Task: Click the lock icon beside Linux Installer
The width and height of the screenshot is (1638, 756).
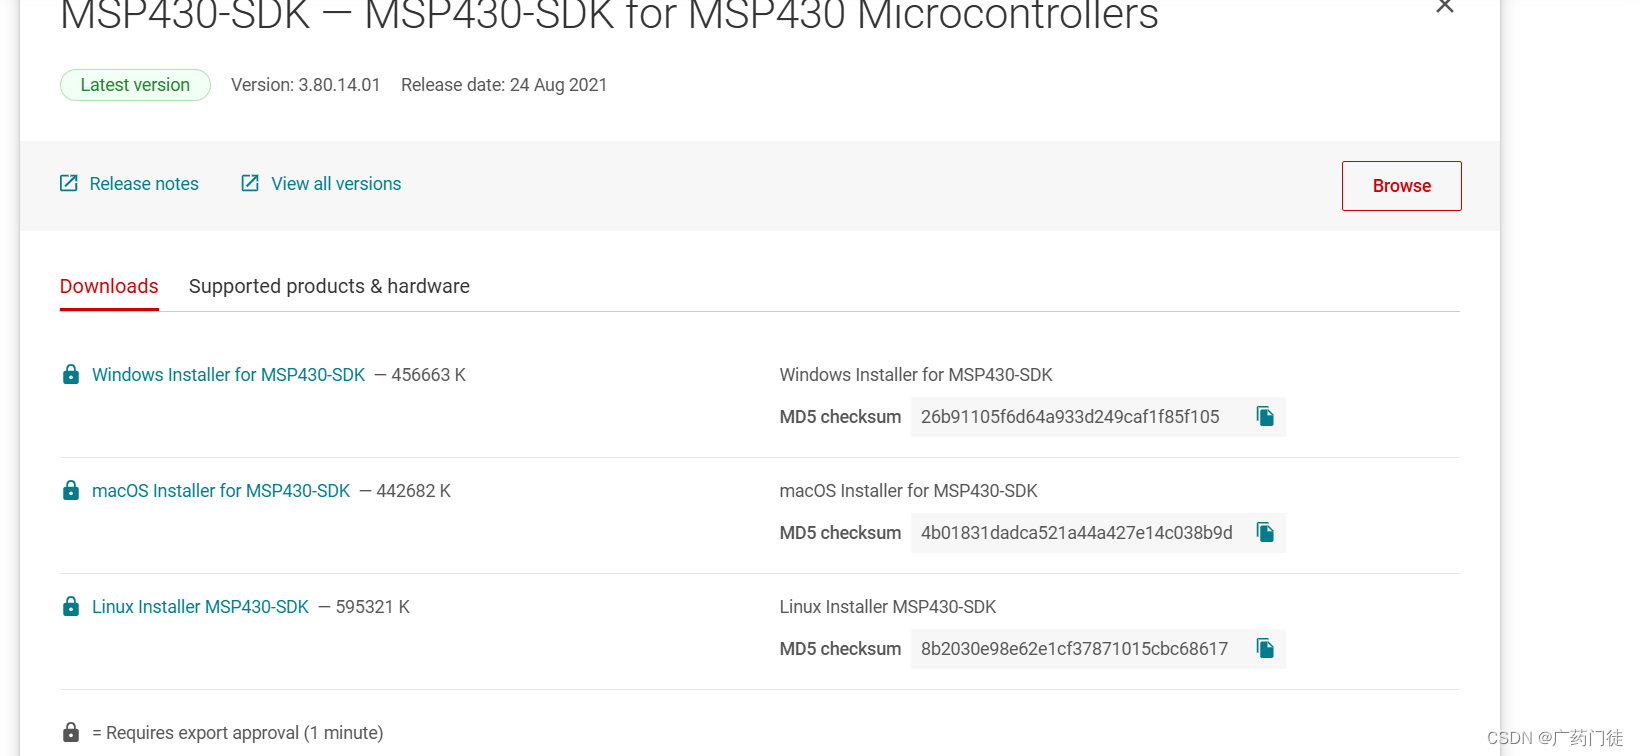Action: tap(70, 606)
